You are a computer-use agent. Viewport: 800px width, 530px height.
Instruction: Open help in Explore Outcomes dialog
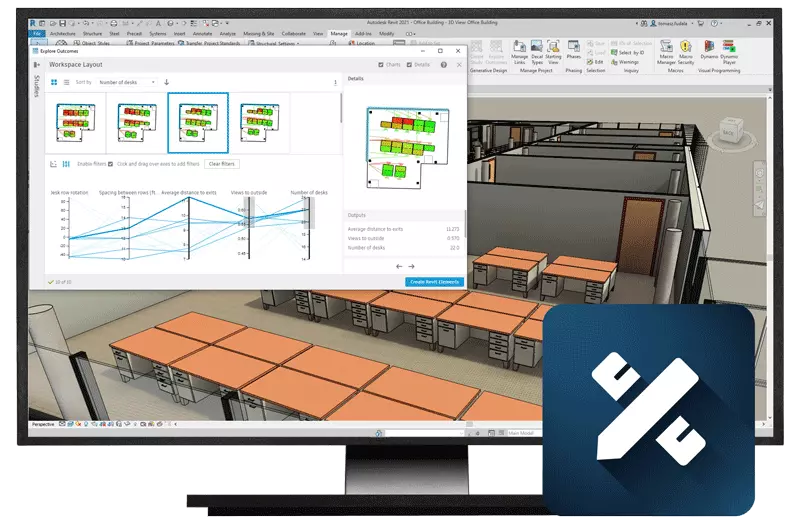click(x=444, y=65)
